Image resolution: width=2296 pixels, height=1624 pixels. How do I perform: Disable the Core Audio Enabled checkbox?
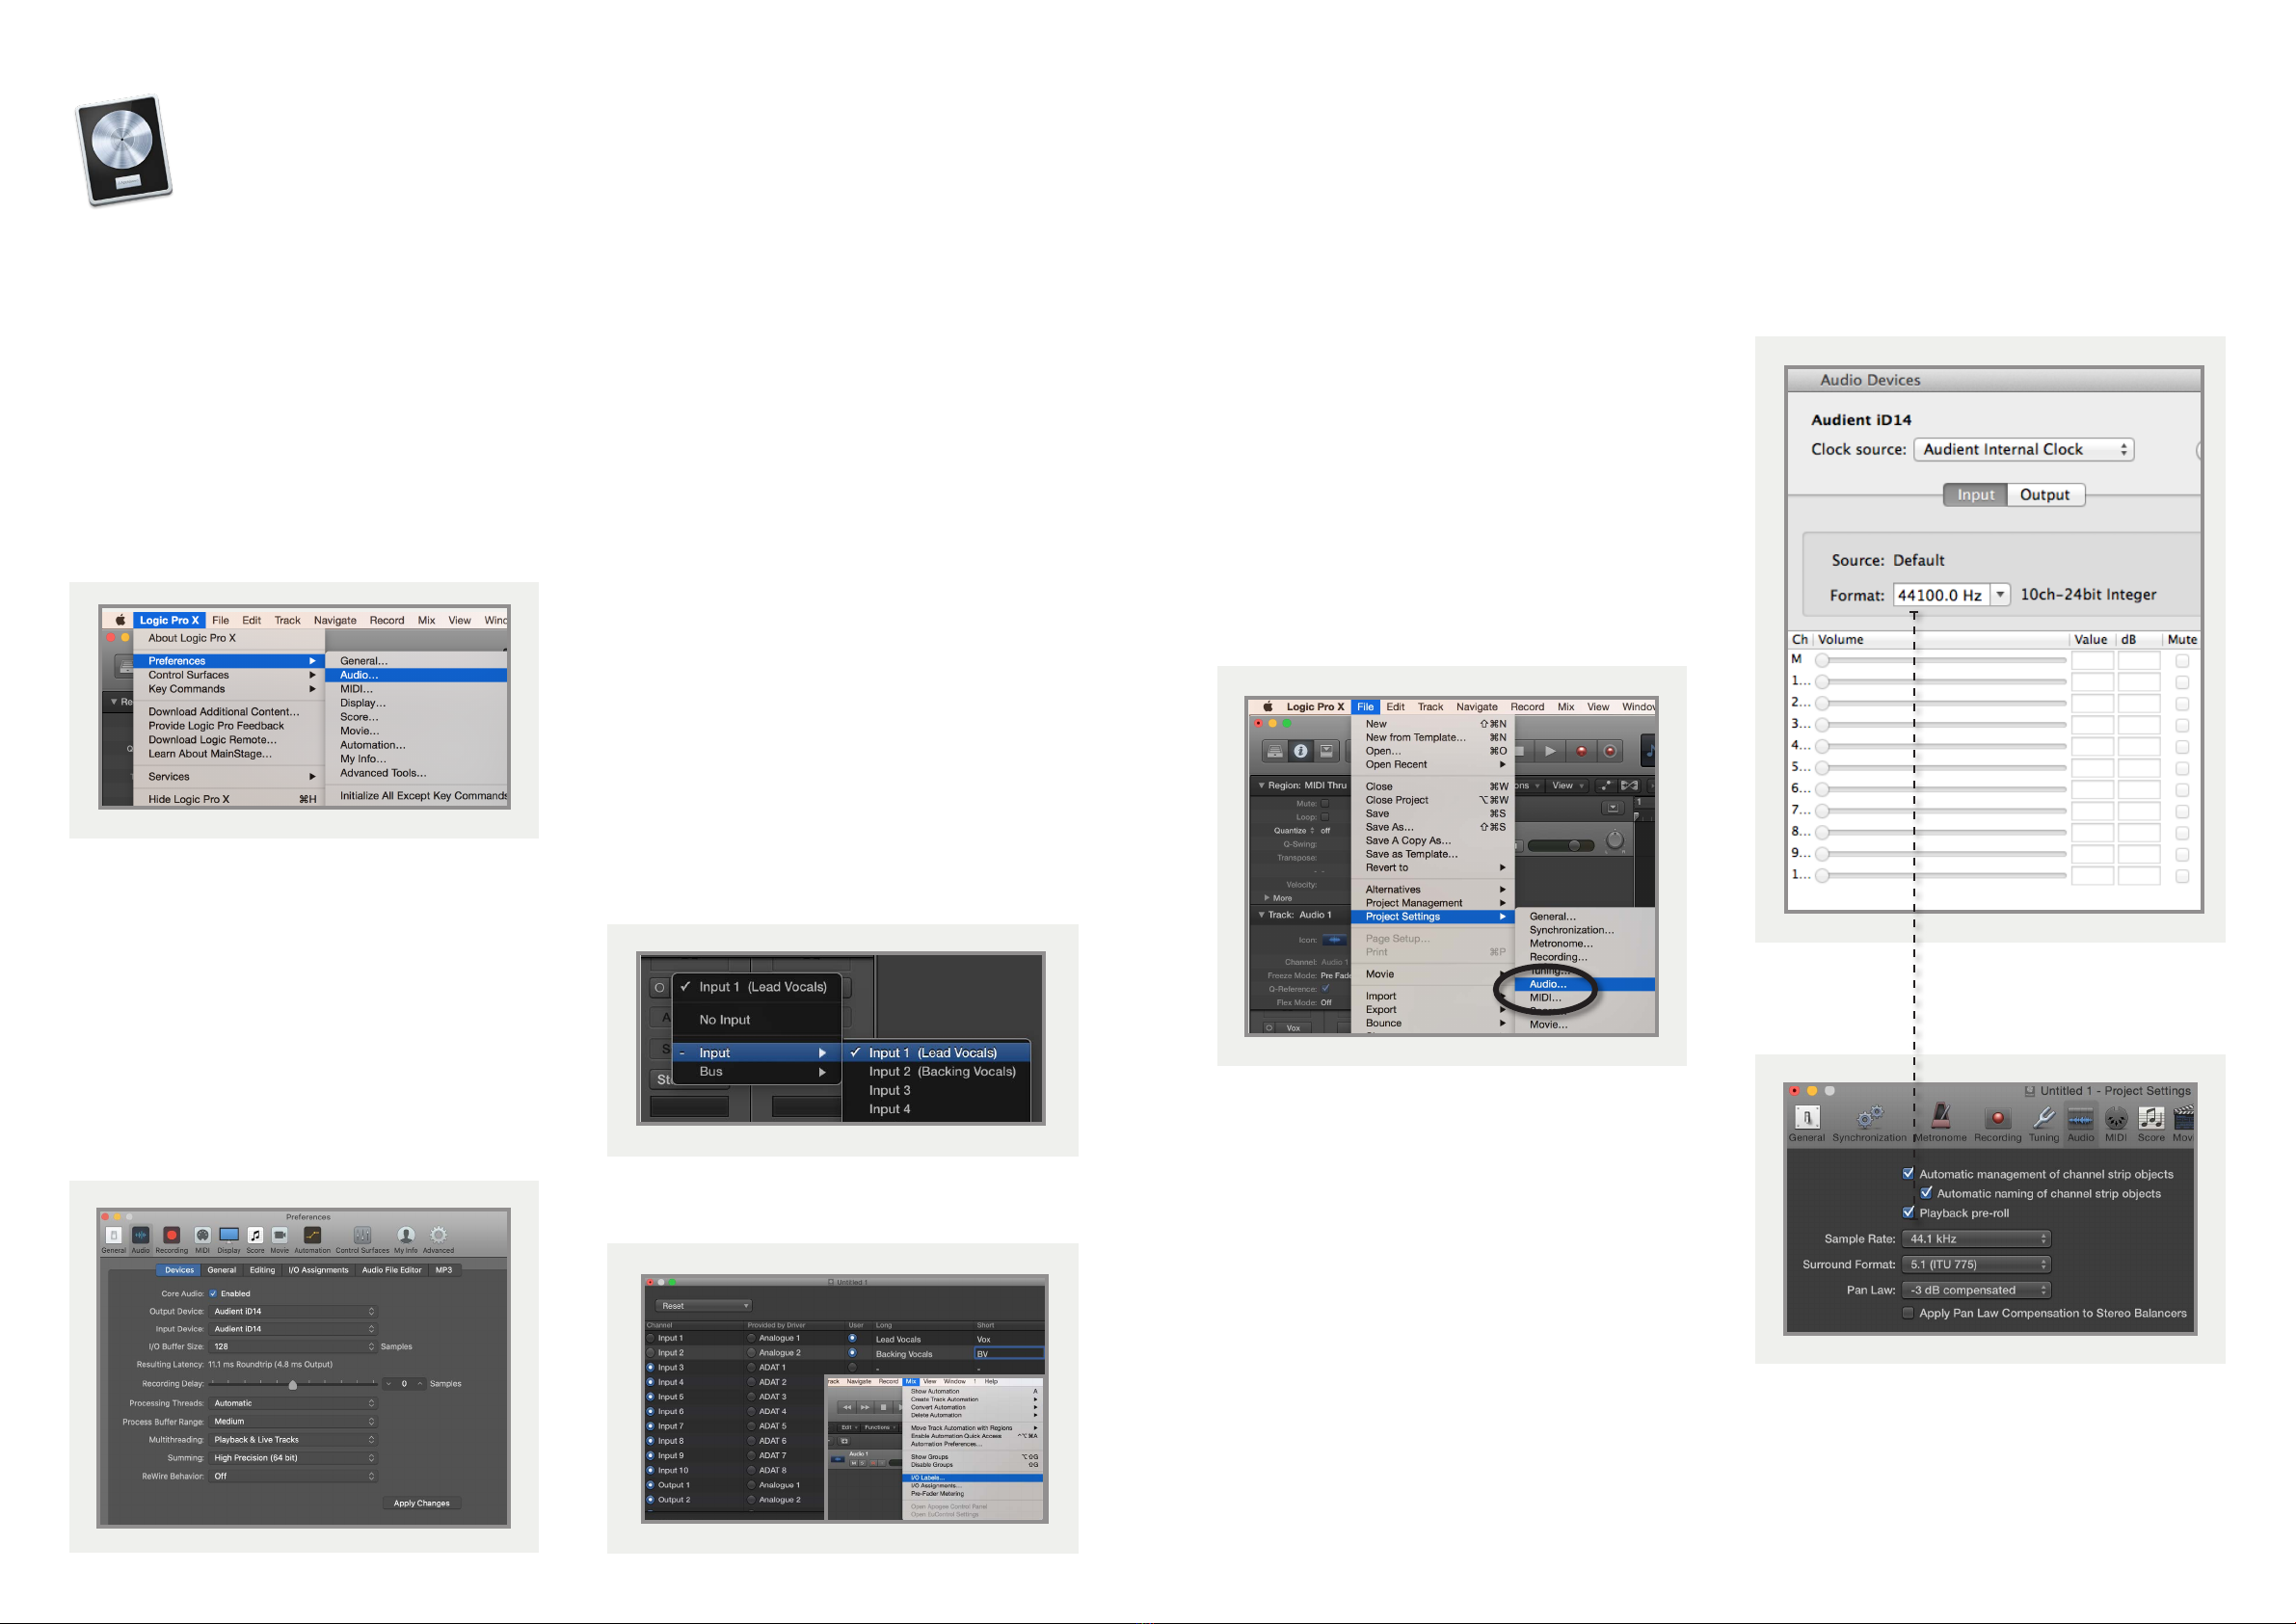(x=213, y=1293)
